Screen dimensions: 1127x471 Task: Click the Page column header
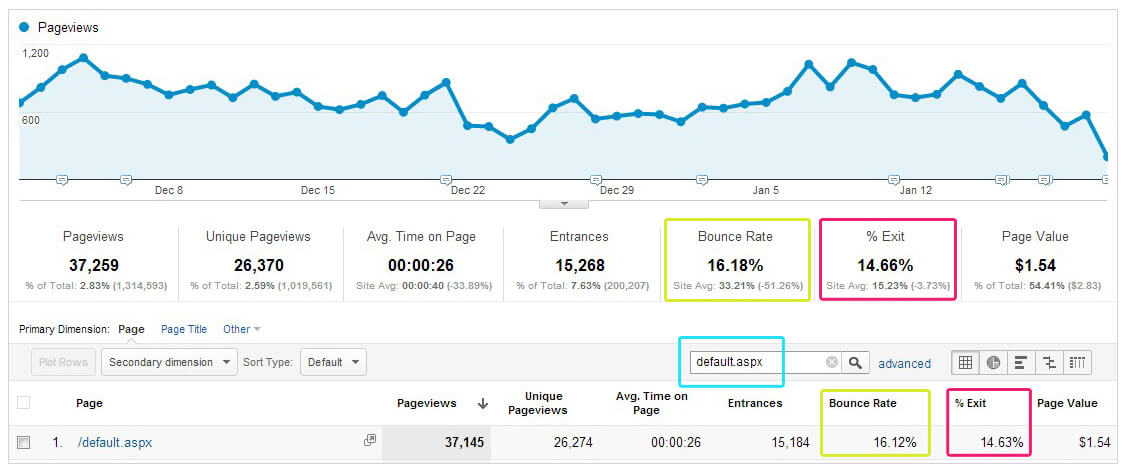click(89, 403)
